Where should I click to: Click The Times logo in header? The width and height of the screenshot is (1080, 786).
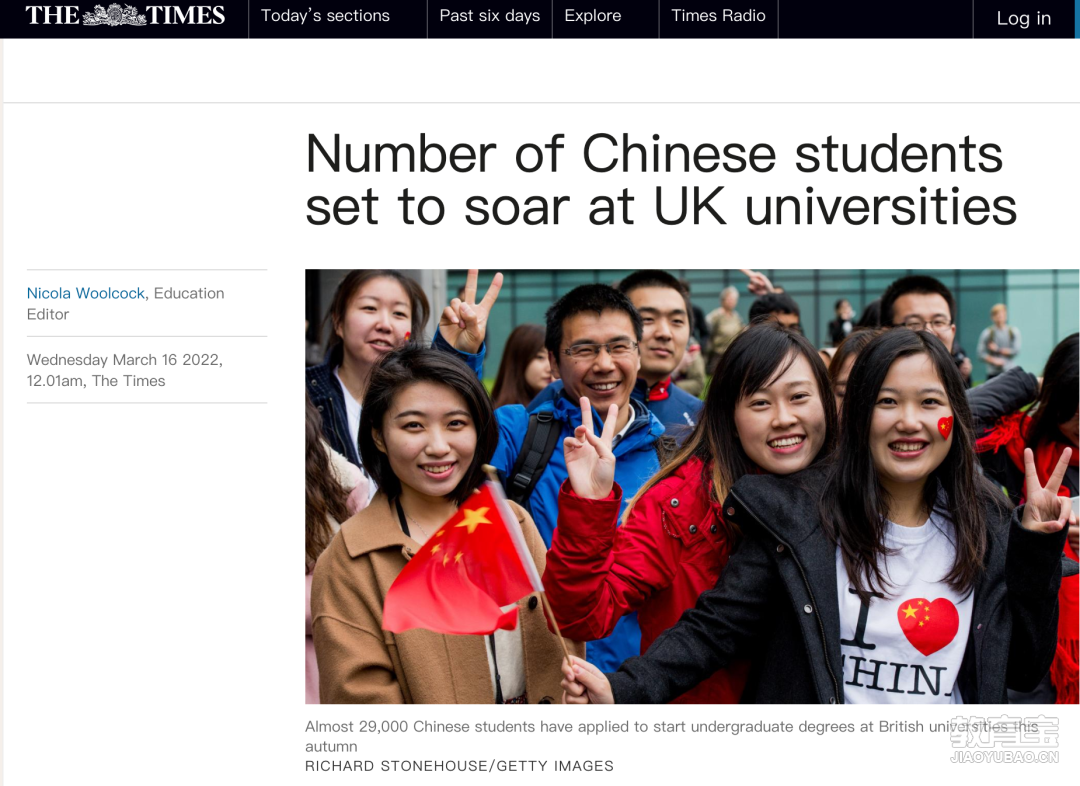point(125,15)
